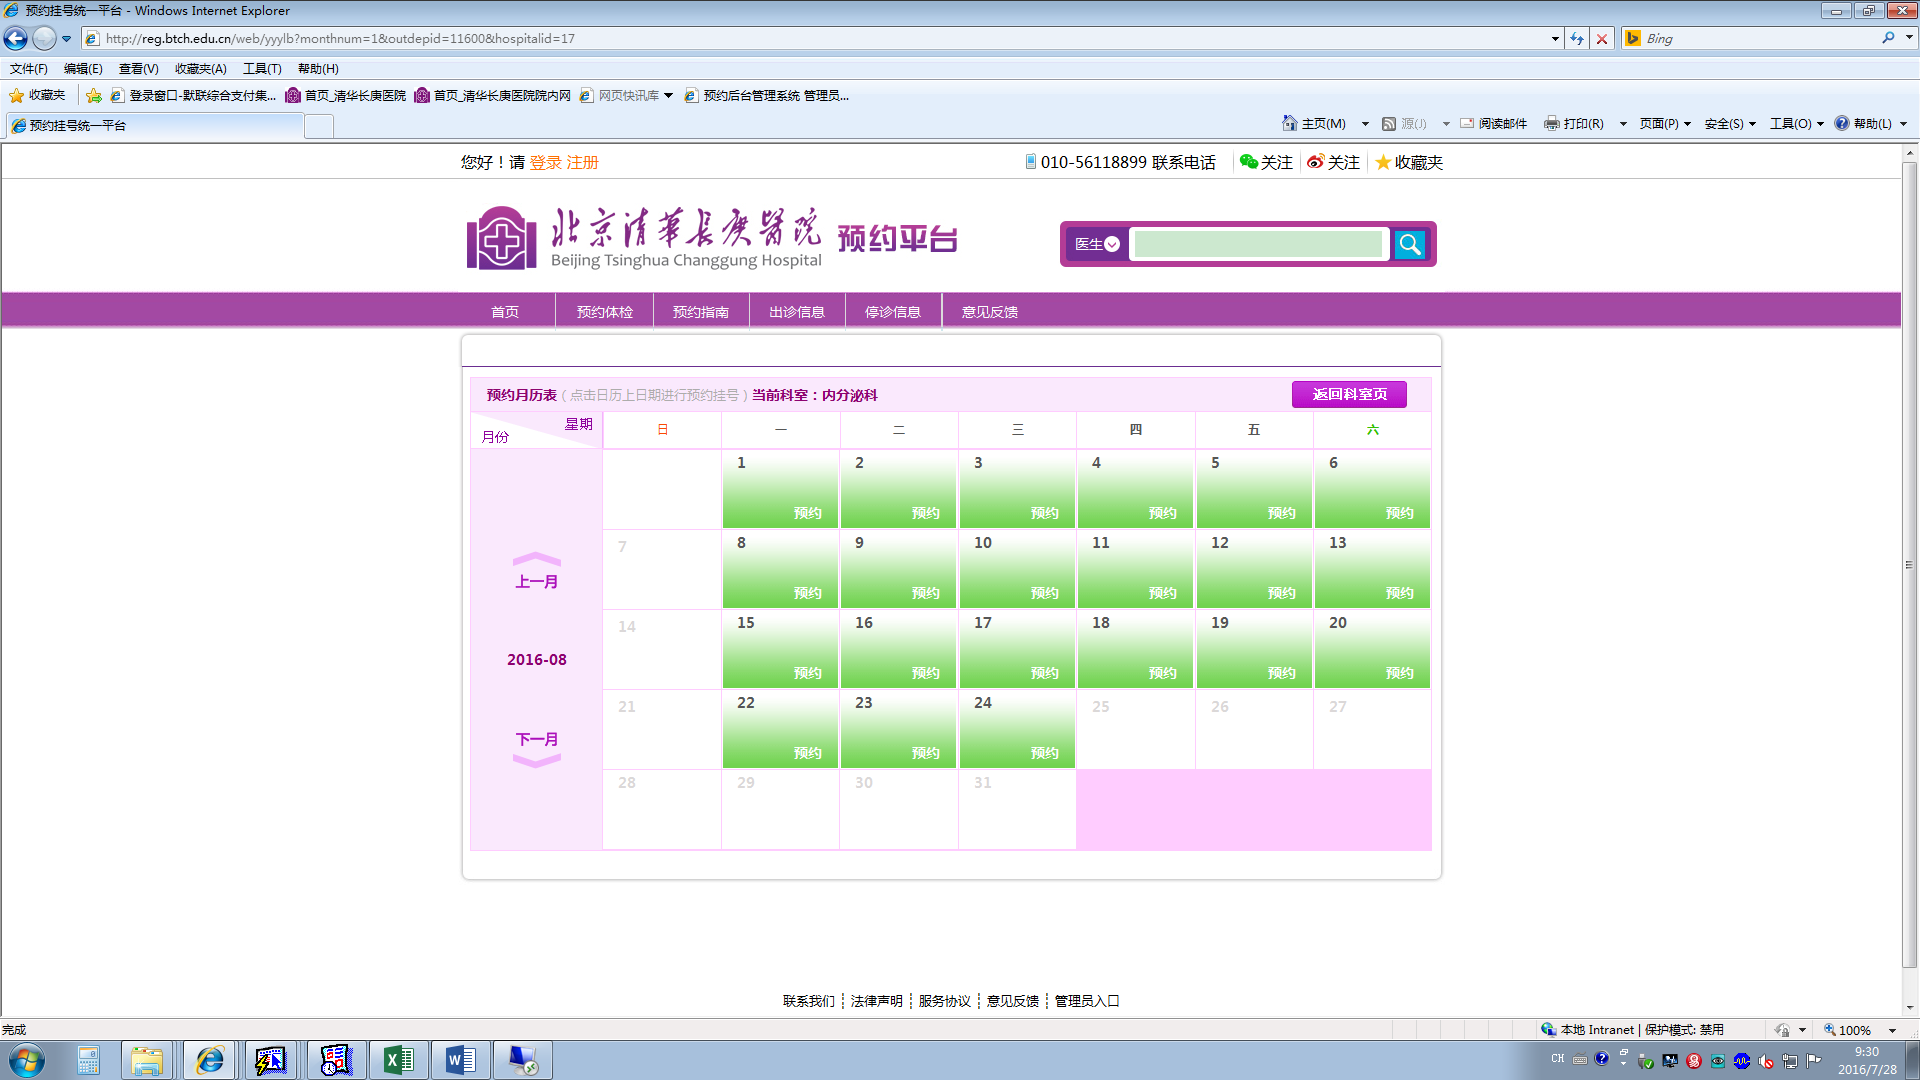Select the 出诊信息 navigation tab
The height and width of the screenshot is (1080, 1920).
coord(797,312)
